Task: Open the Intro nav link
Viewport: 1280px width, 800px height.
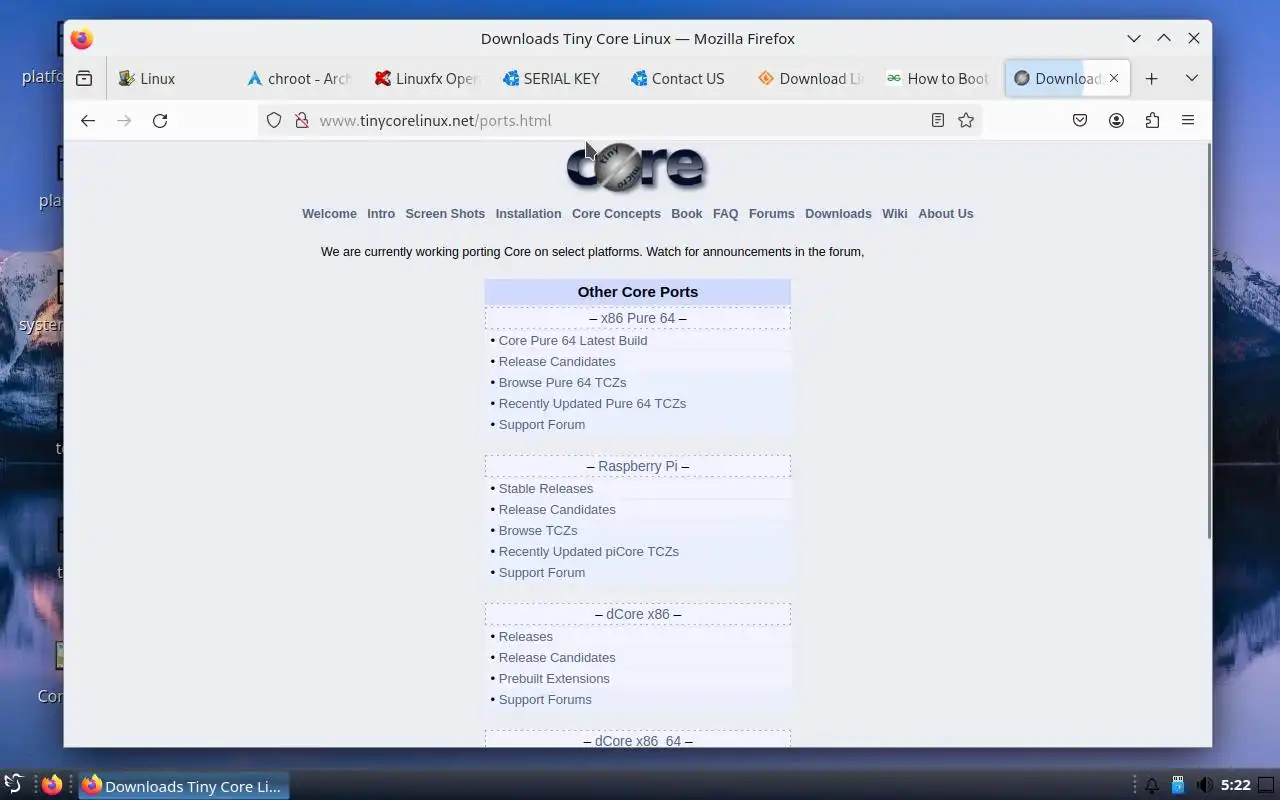Action: 381,214
